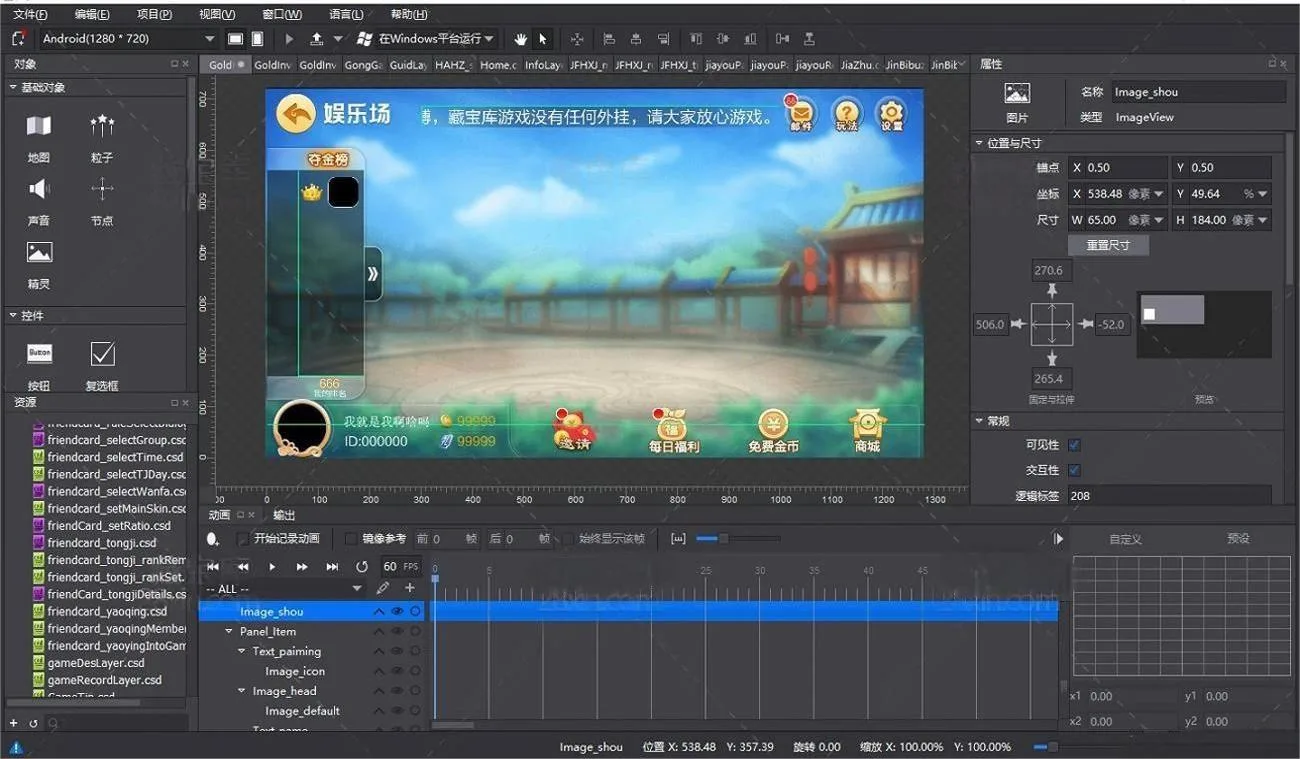Select friendcard_yaoqing.csd in resources list
1300x759 pixels.
tap(107, 611)
